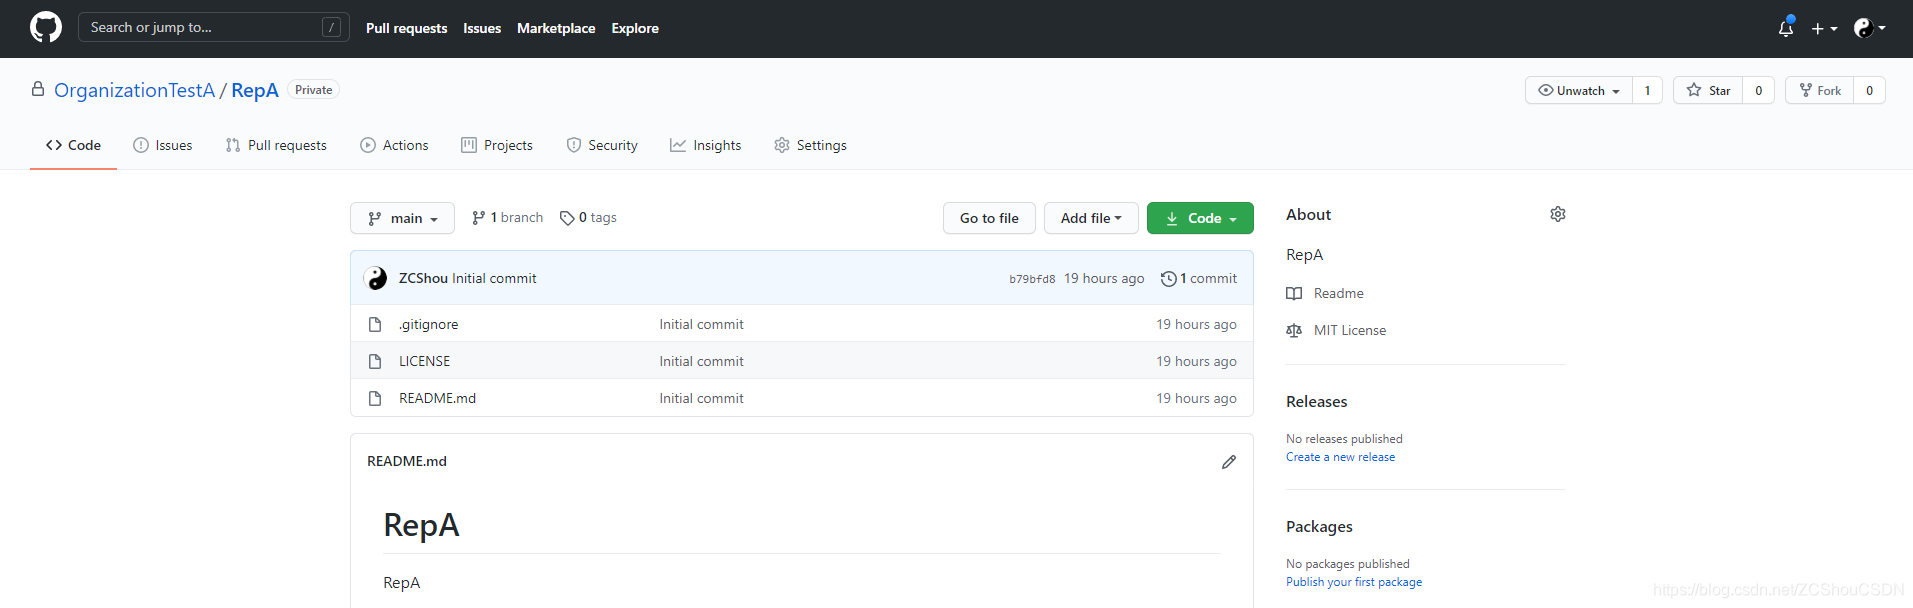View the 1 branch link

point(507,217)
